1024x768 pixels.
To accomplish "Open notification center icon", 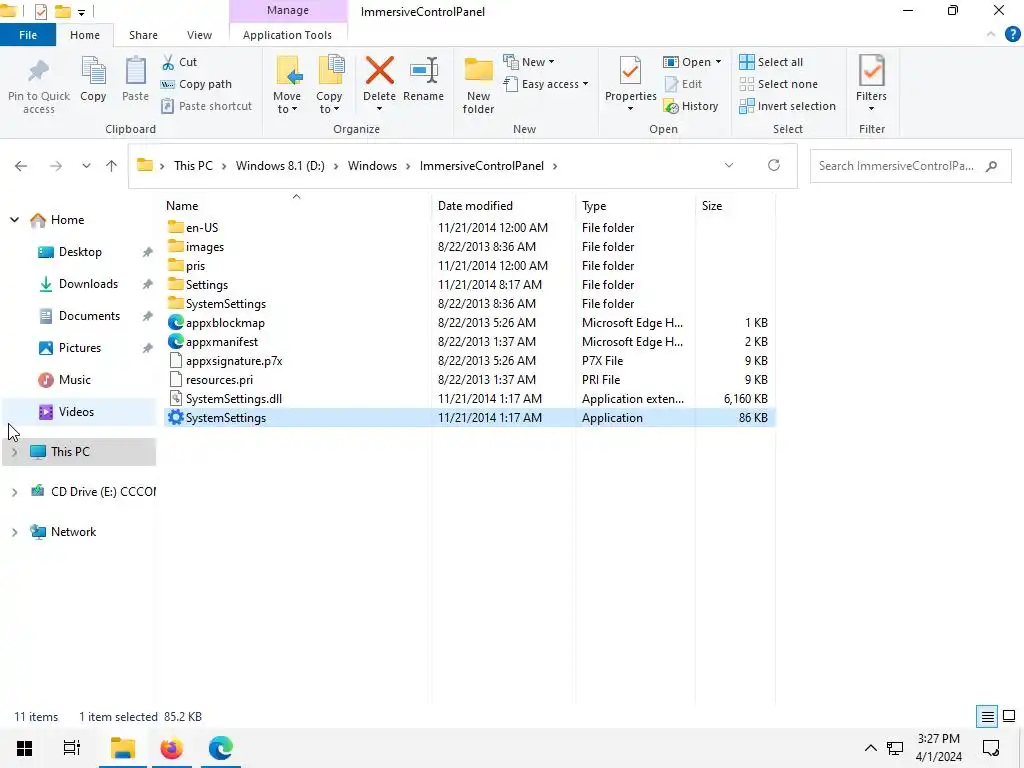I will pyautogui.click(x=991, y=748).
